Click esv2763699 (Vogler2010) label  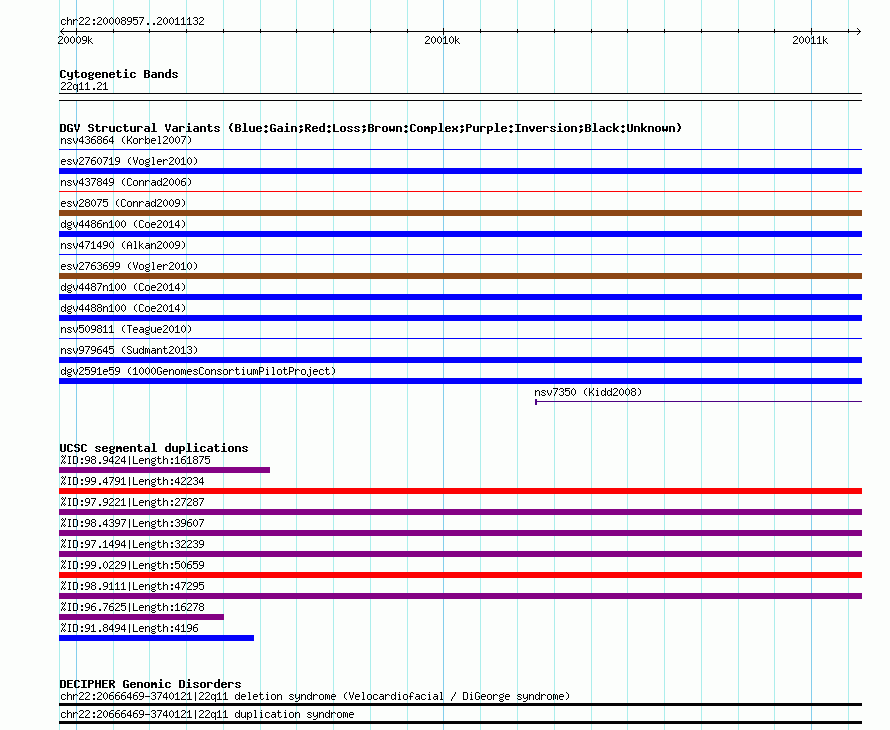point(129,266)
